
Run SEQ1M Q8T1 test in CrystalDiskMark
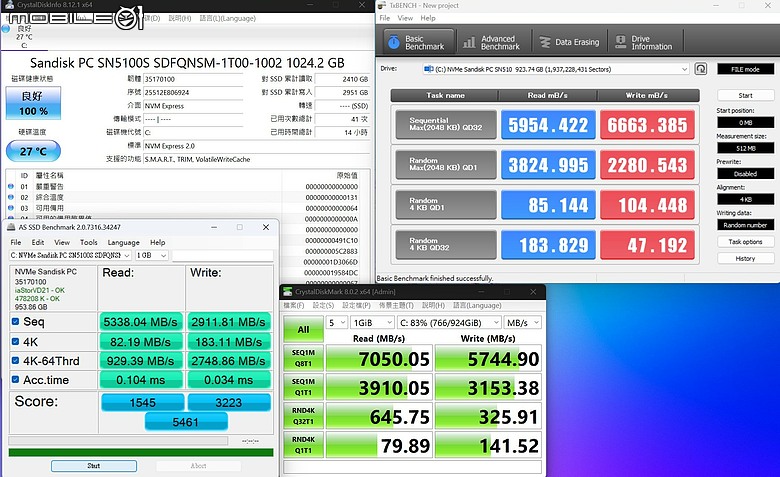[x=303, y=358]
